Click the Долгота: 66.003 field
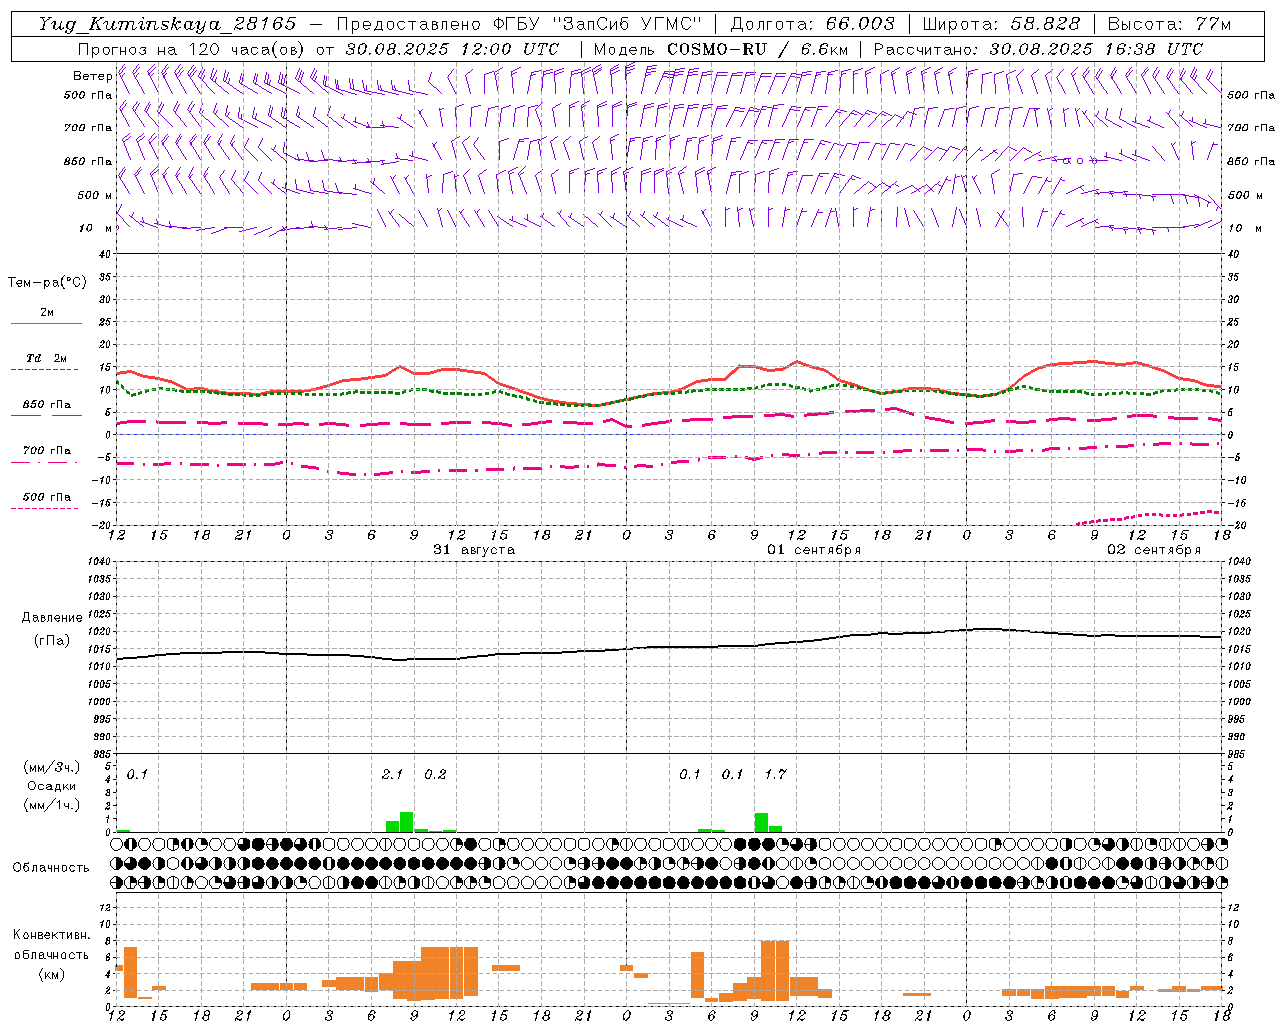The image size is (1280, 1024). [813, 24]
